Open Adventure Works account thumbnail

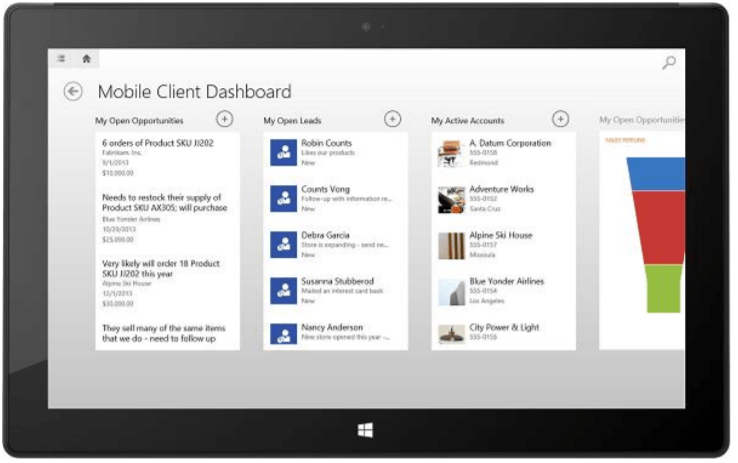(x=451, y=199)
